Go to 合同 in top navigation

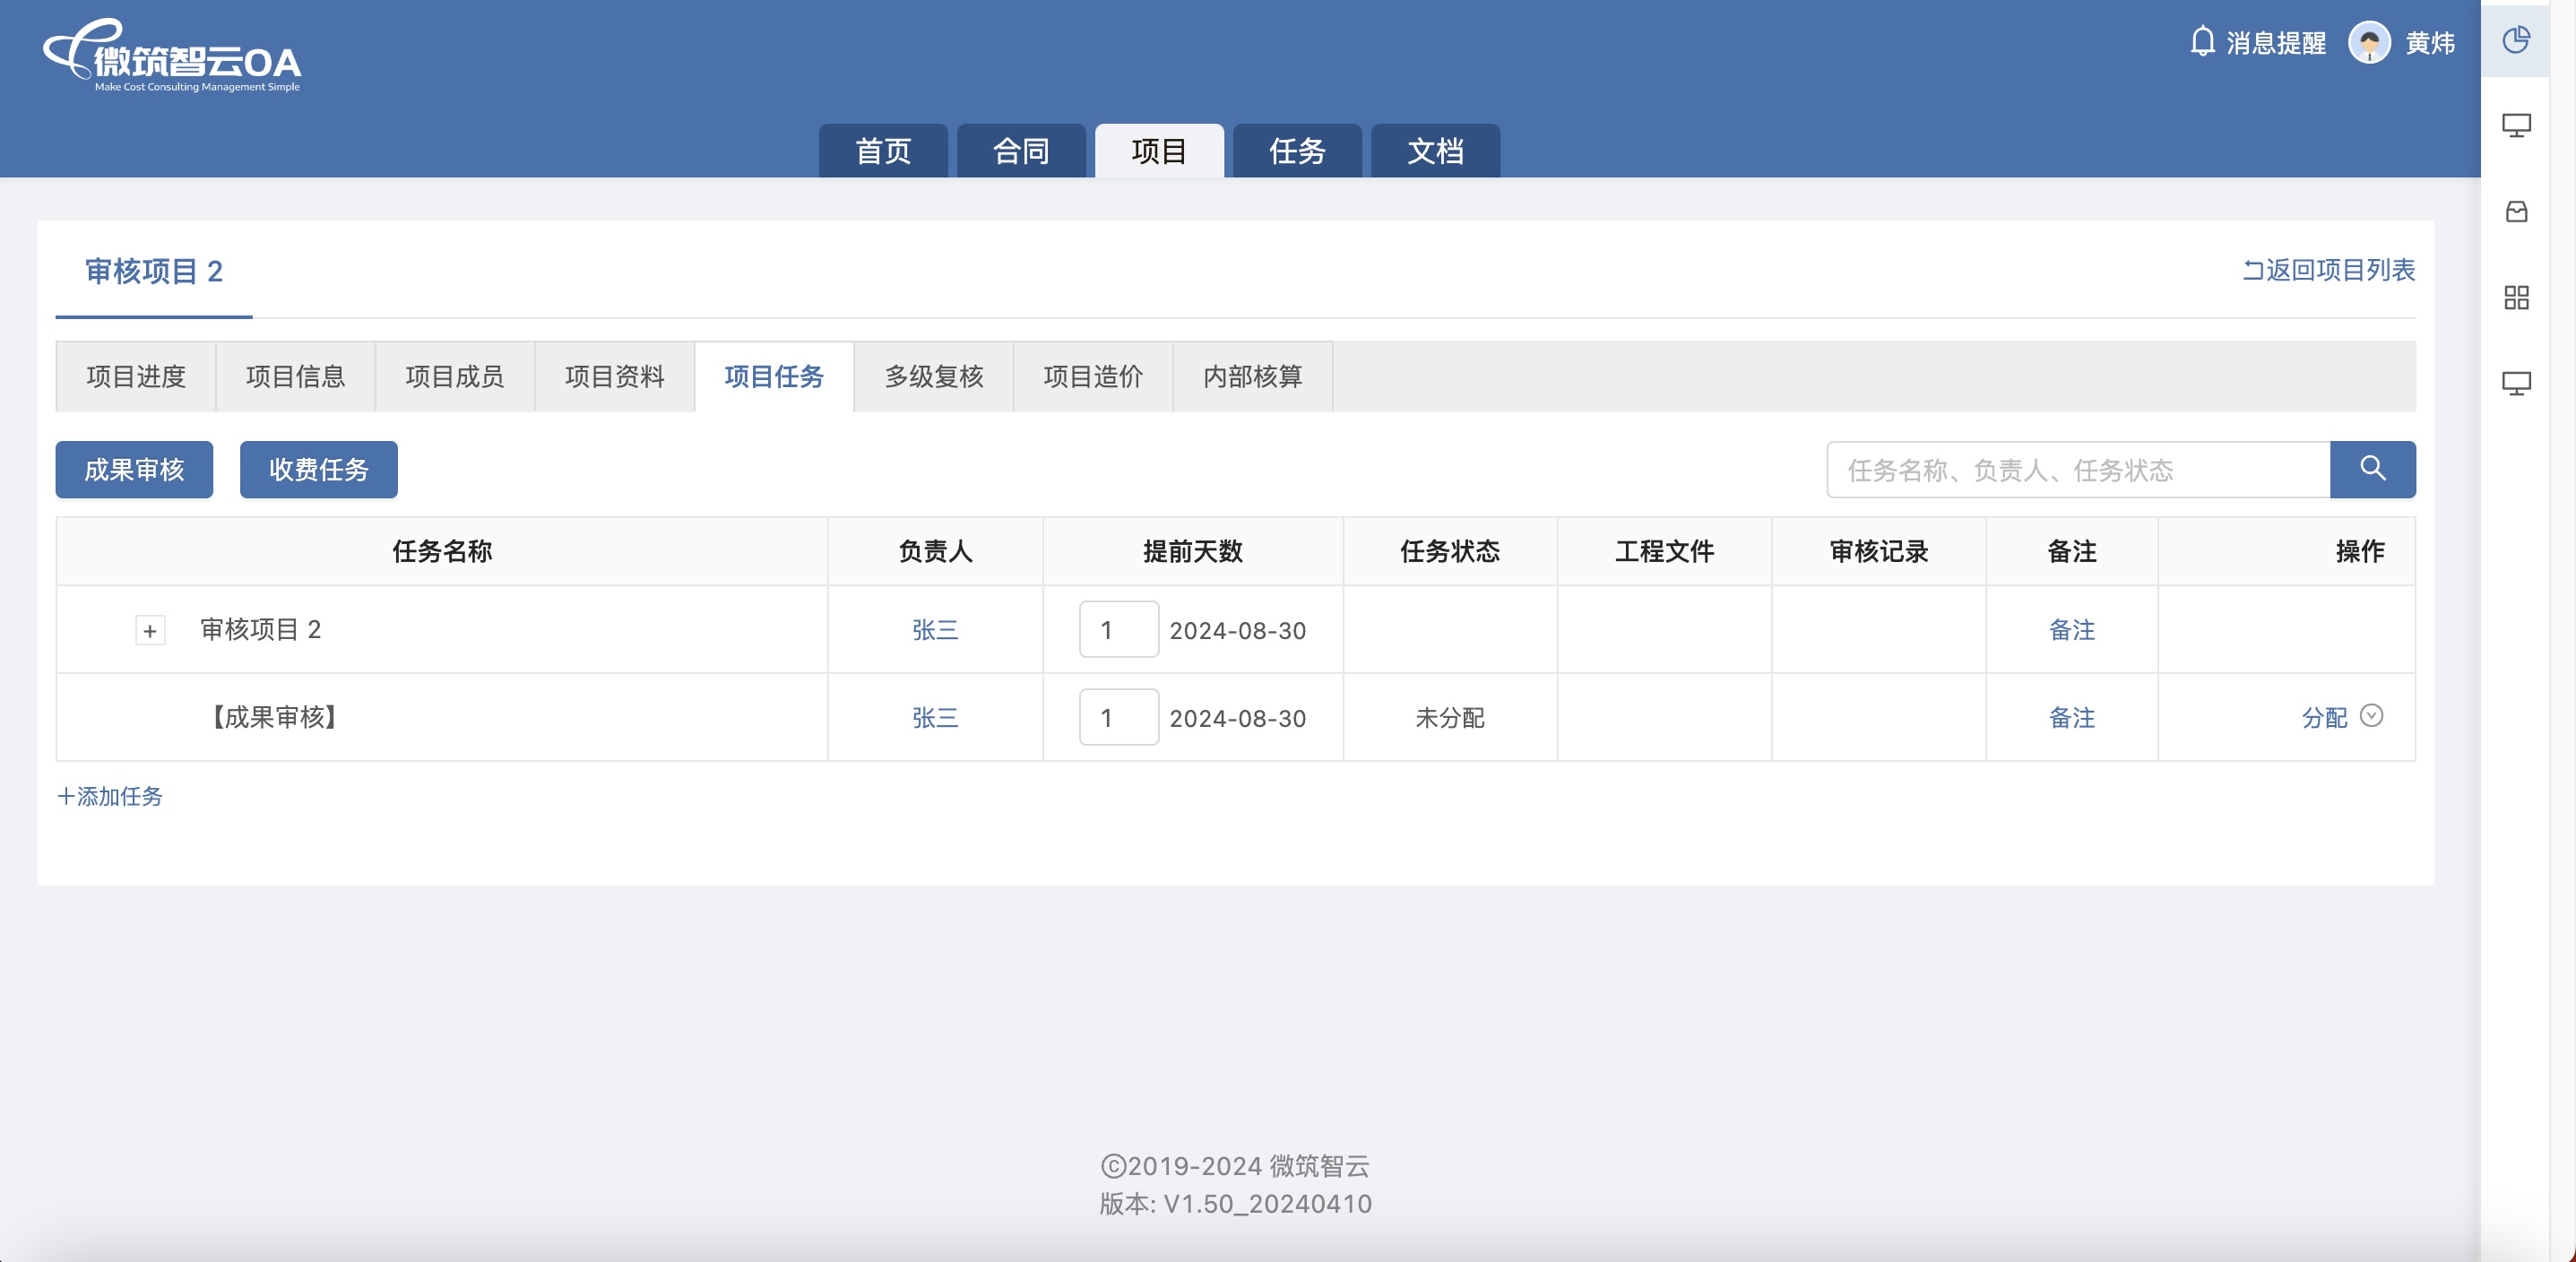(1020, 151)
